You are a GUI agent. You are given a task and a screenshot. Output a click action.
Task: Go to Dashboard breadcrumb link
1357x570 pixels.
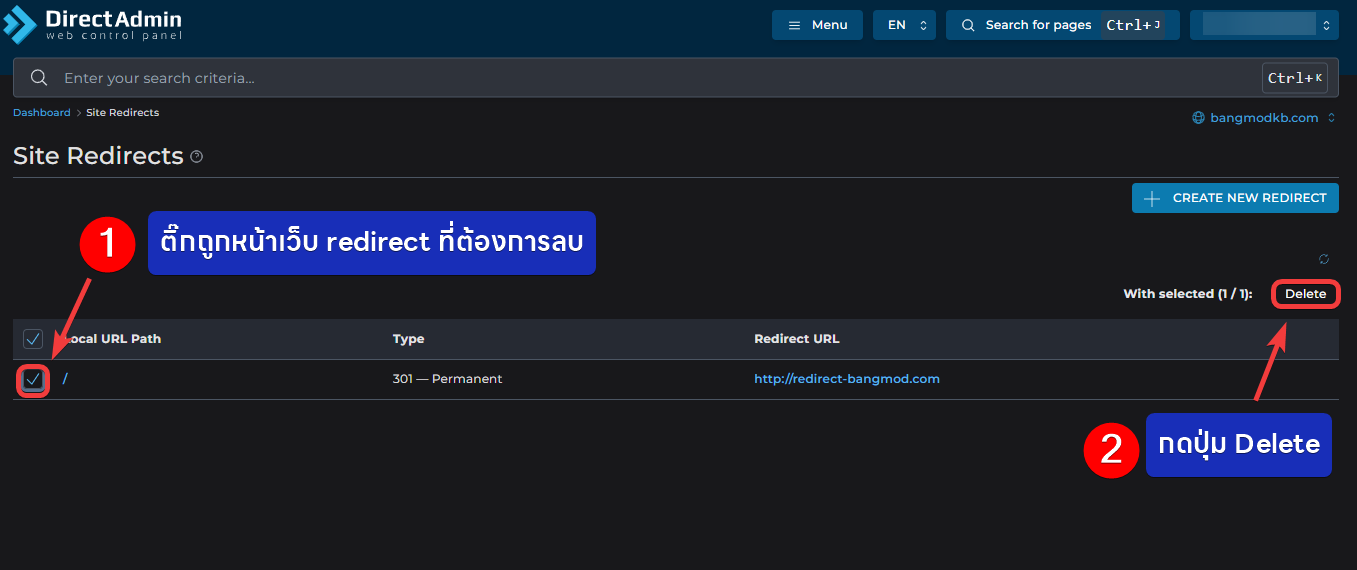42,113
